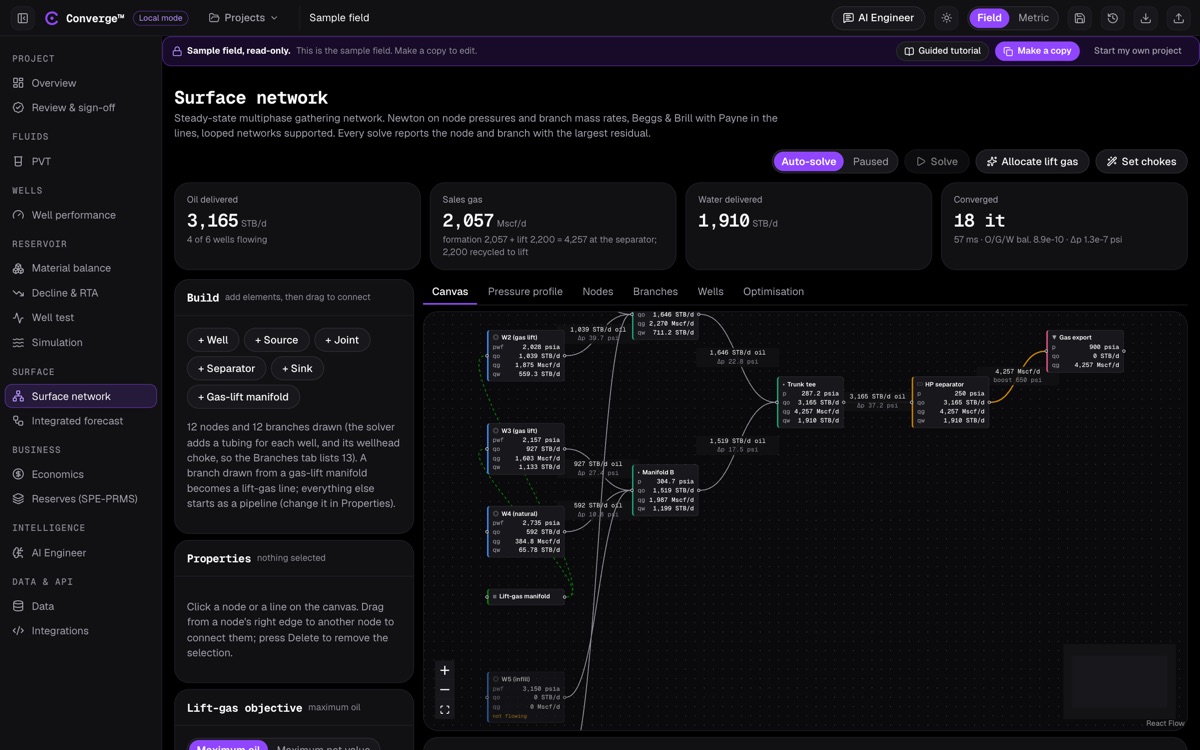The image size is (1200, 750).
Task: Click the Set chokes button
Action: pos(1142,161)
